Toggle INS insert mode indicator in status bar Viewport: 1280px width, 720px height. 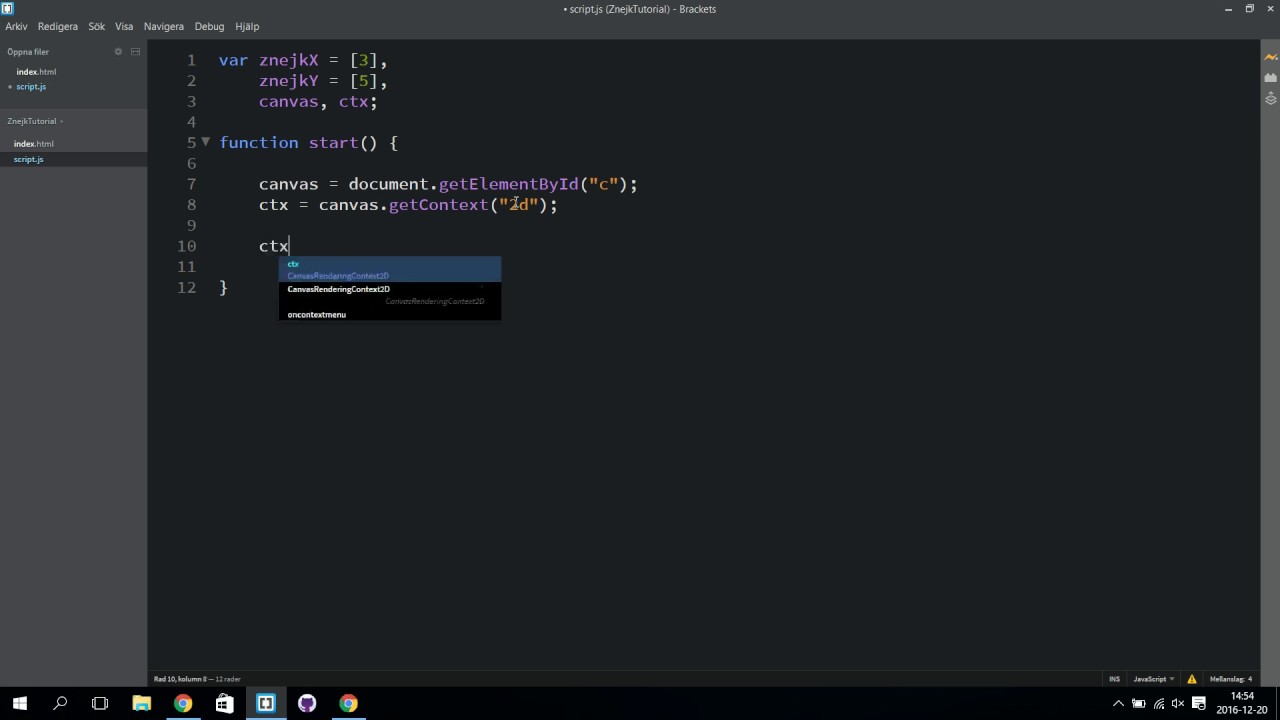1114,679
